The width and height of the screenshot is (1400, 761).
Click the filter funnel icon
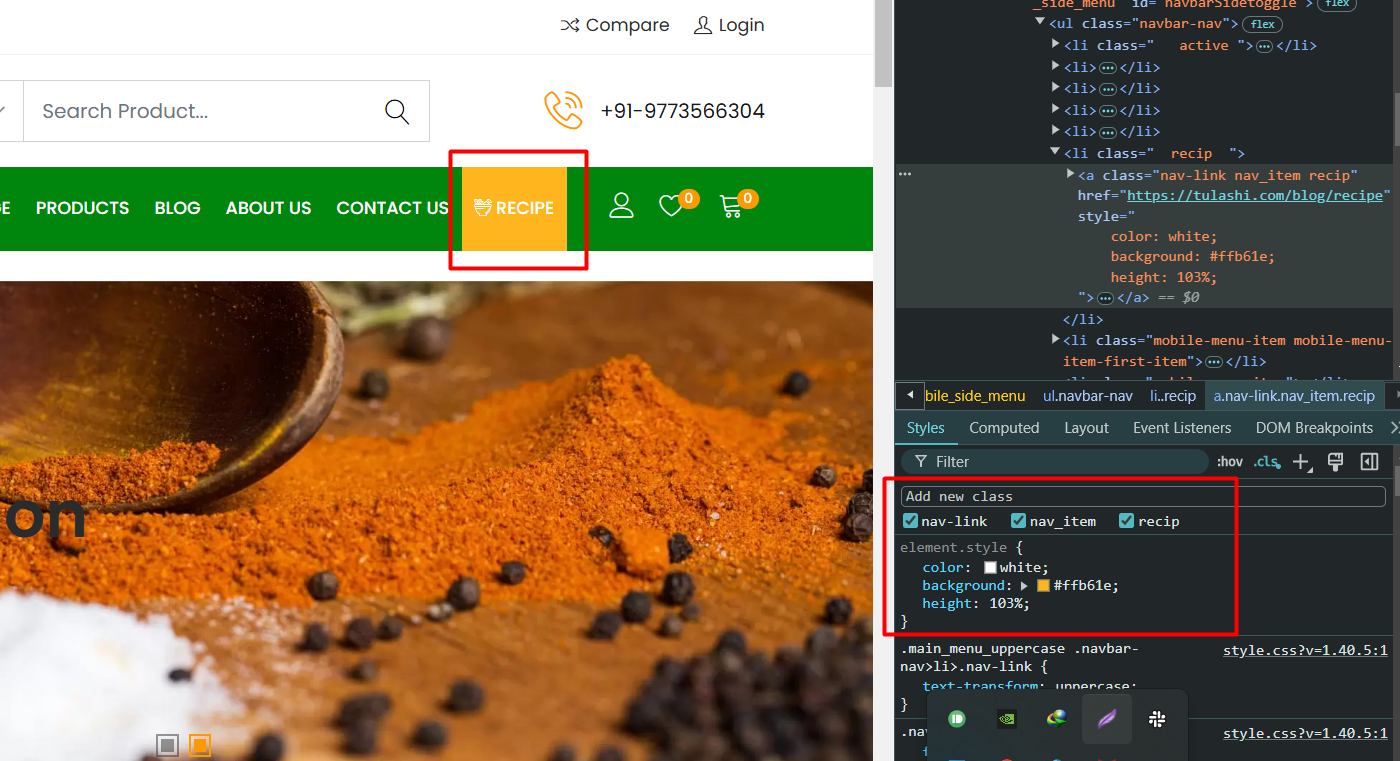pyautogui.click(x=920, y=461)
